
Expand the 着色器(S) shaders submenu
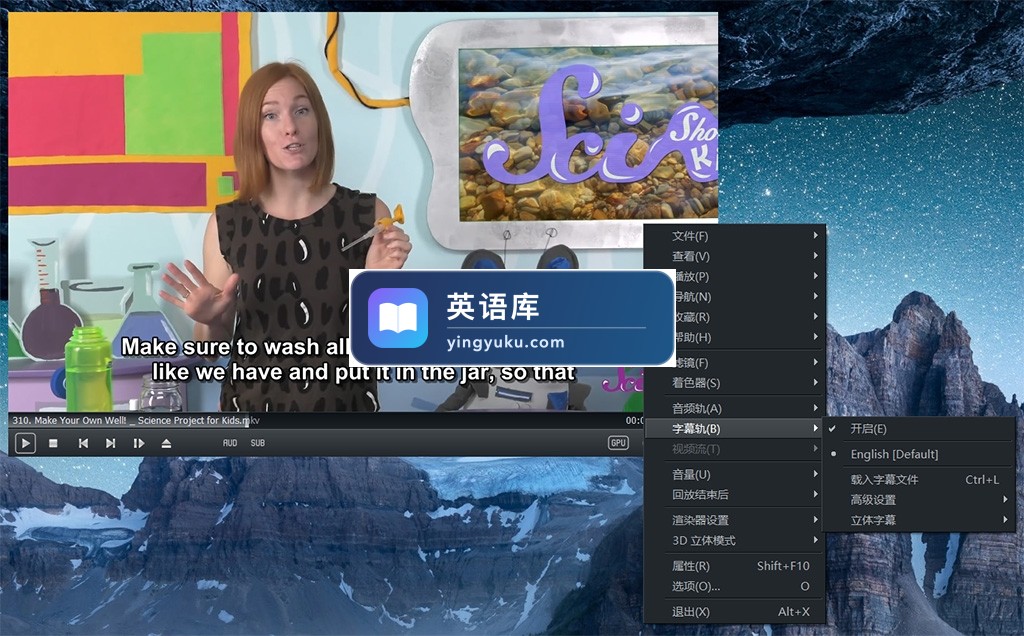point(735,383)
